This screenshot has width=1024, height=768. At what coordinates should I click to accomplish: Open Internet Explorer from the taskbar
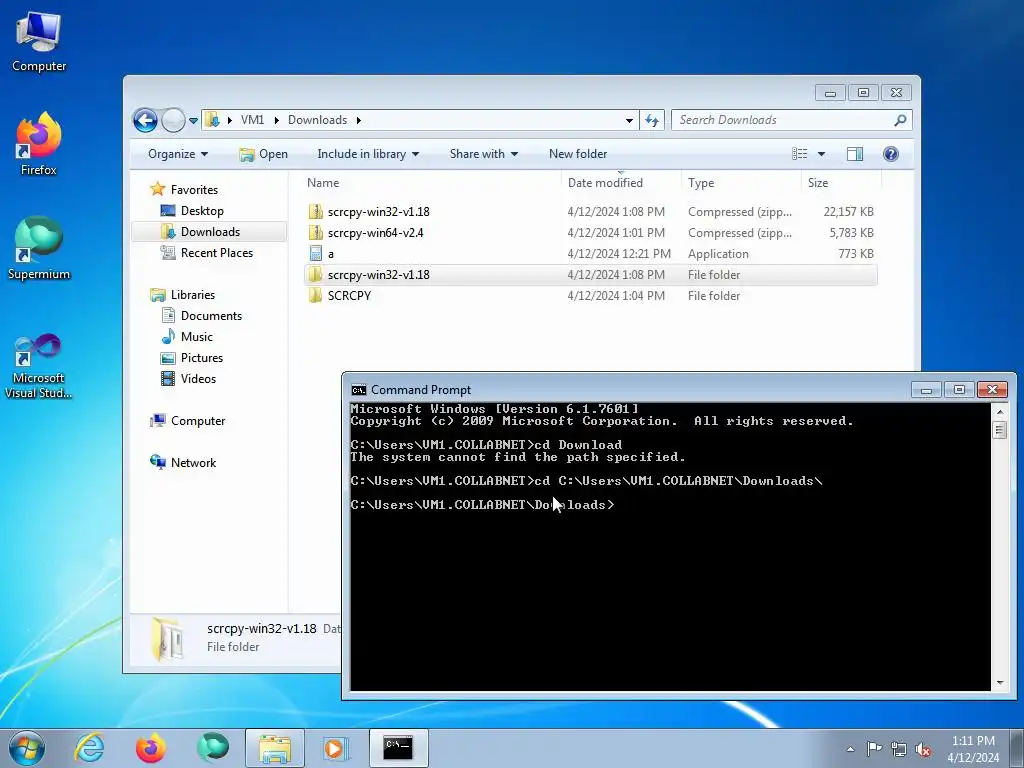[89, 748]
